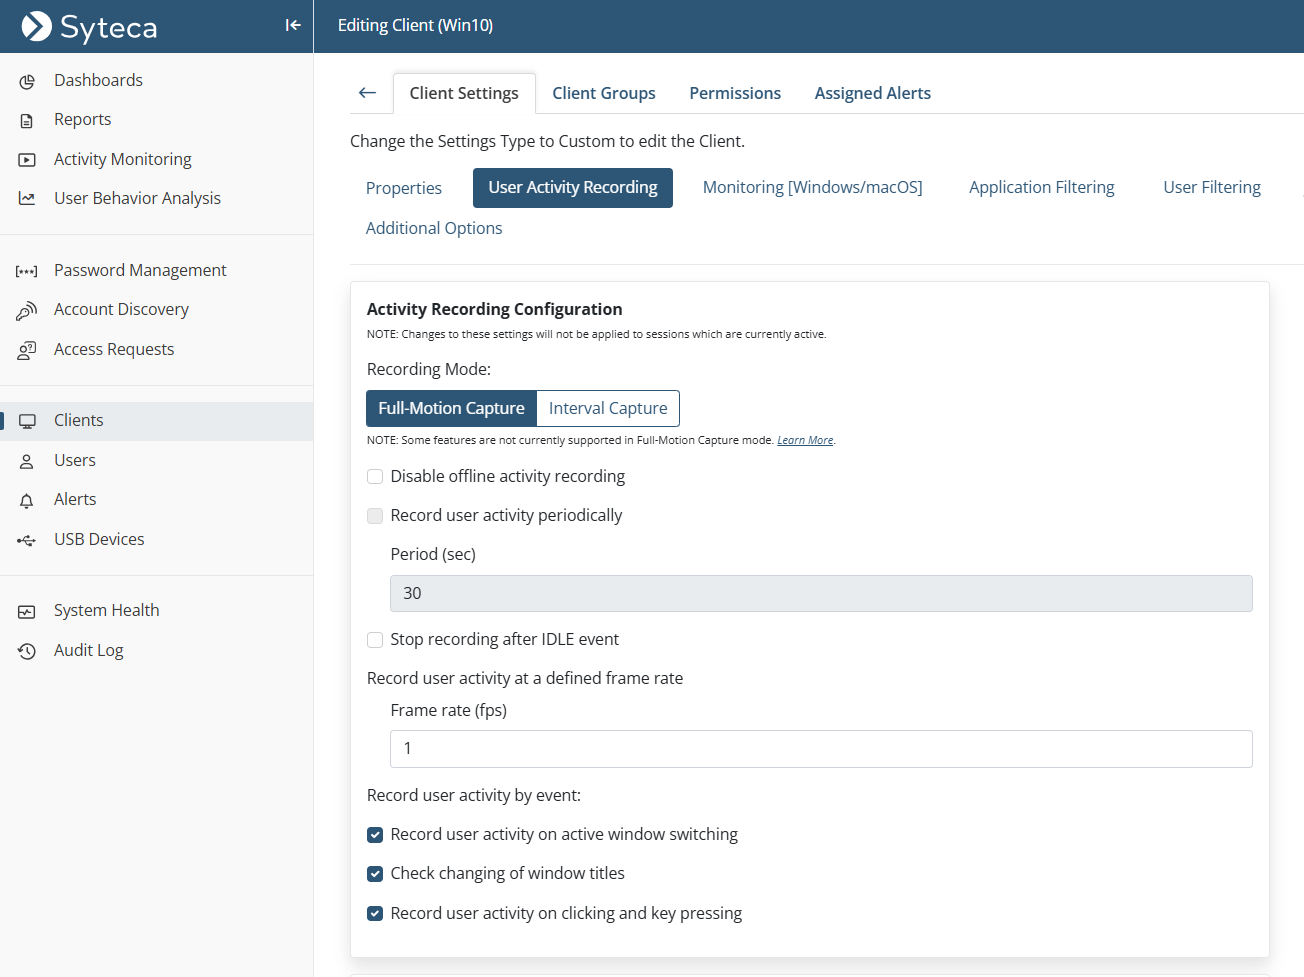
Task: Click the USB Devices icon
Action: [x=27, y=540]
